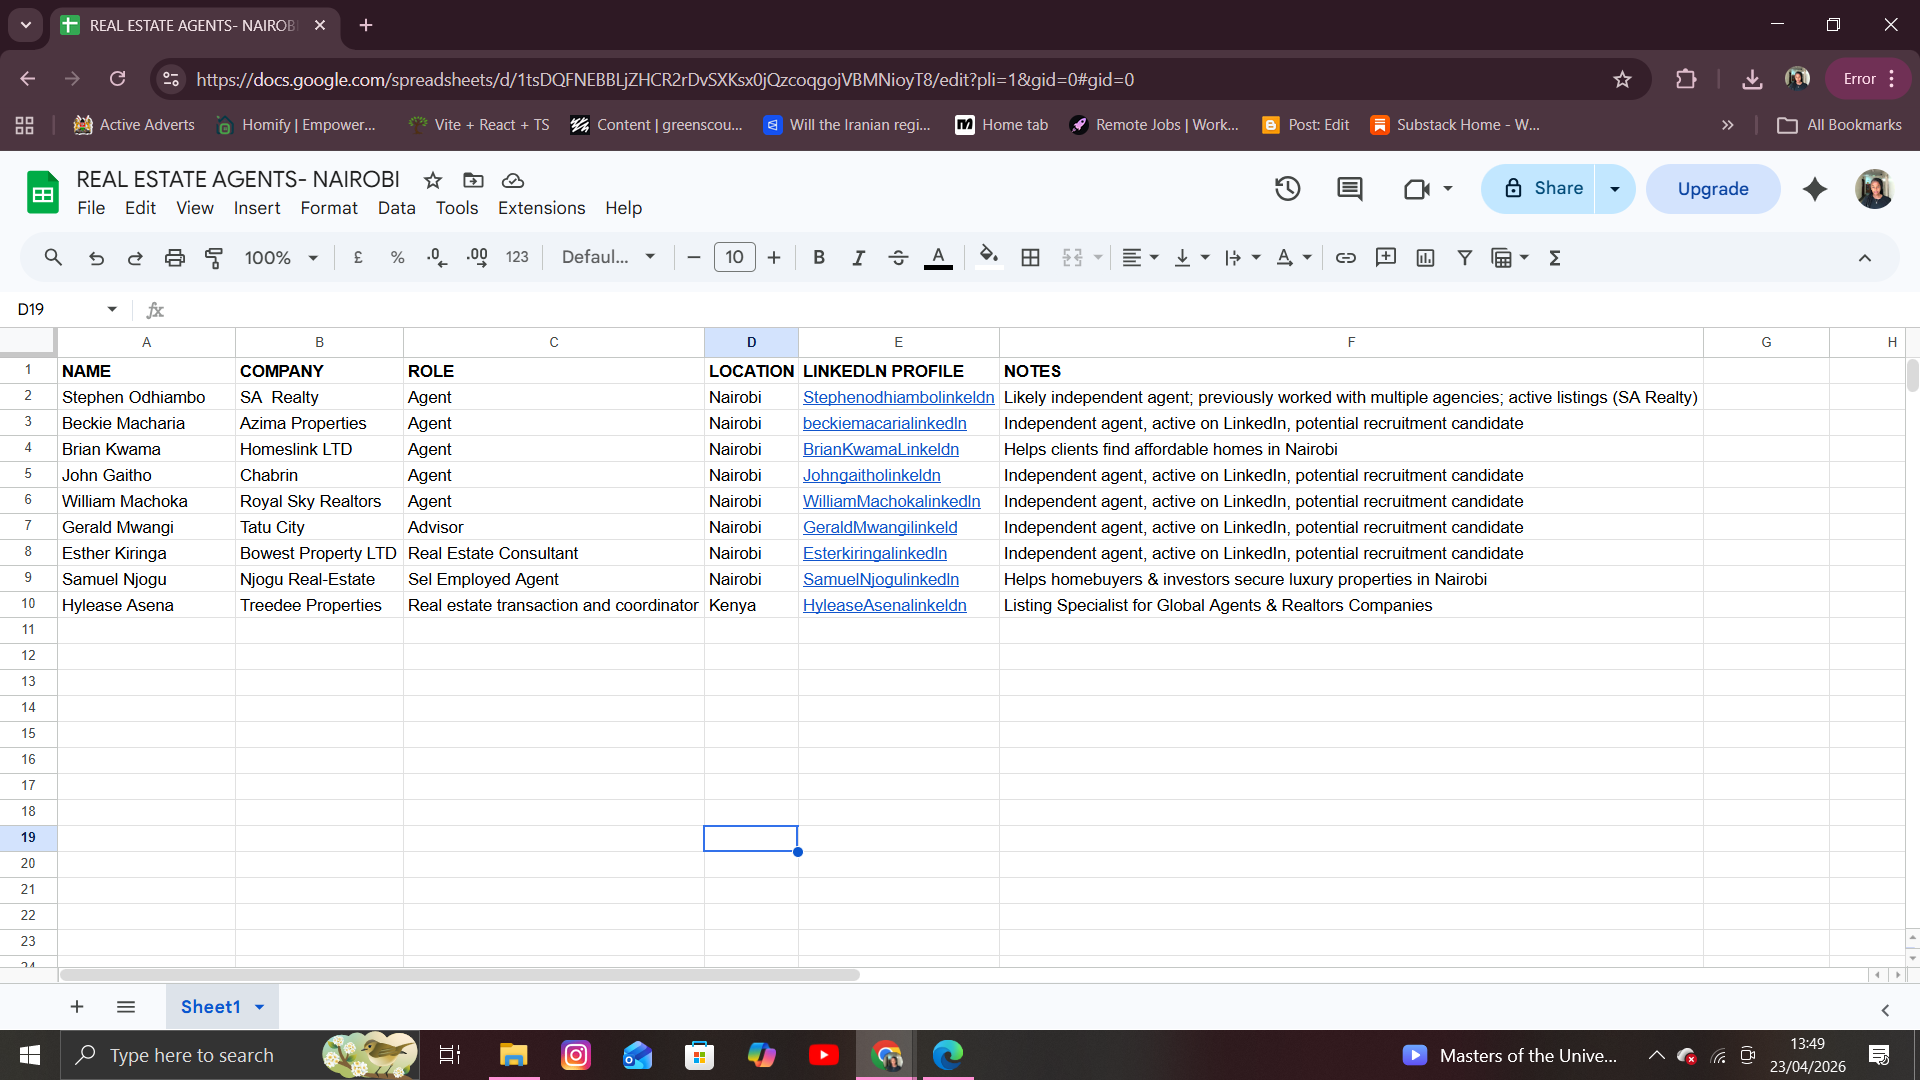Open the Extensions menu

[541, 208]
